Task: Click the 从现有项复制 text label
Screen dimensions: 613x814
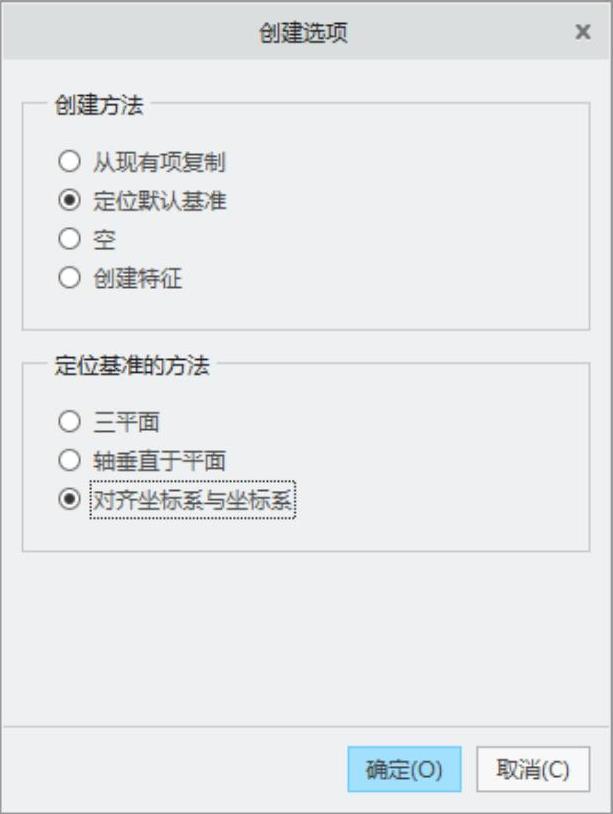Action: tap(152, 161)
